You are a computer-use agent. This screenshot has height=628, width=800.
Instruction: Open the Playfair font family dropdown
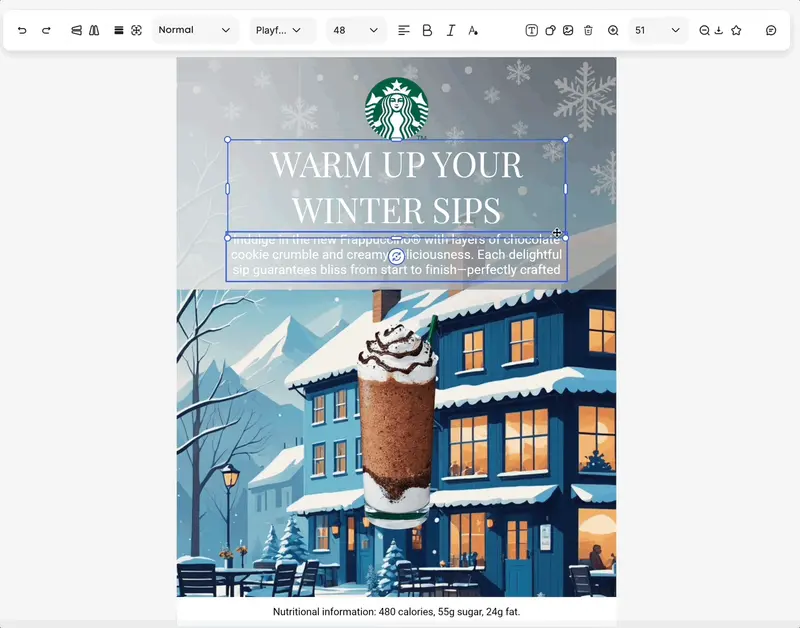282,30
